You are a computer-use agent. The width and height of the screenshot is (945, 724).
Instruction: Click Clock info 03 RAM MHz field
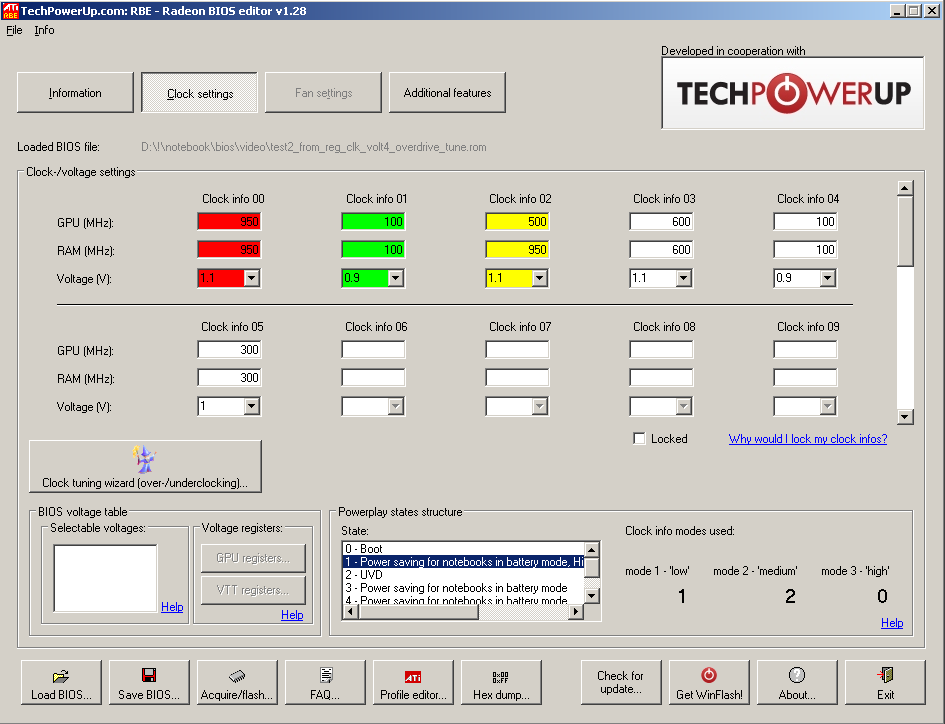pyautogui.click(x=661, y=250)
